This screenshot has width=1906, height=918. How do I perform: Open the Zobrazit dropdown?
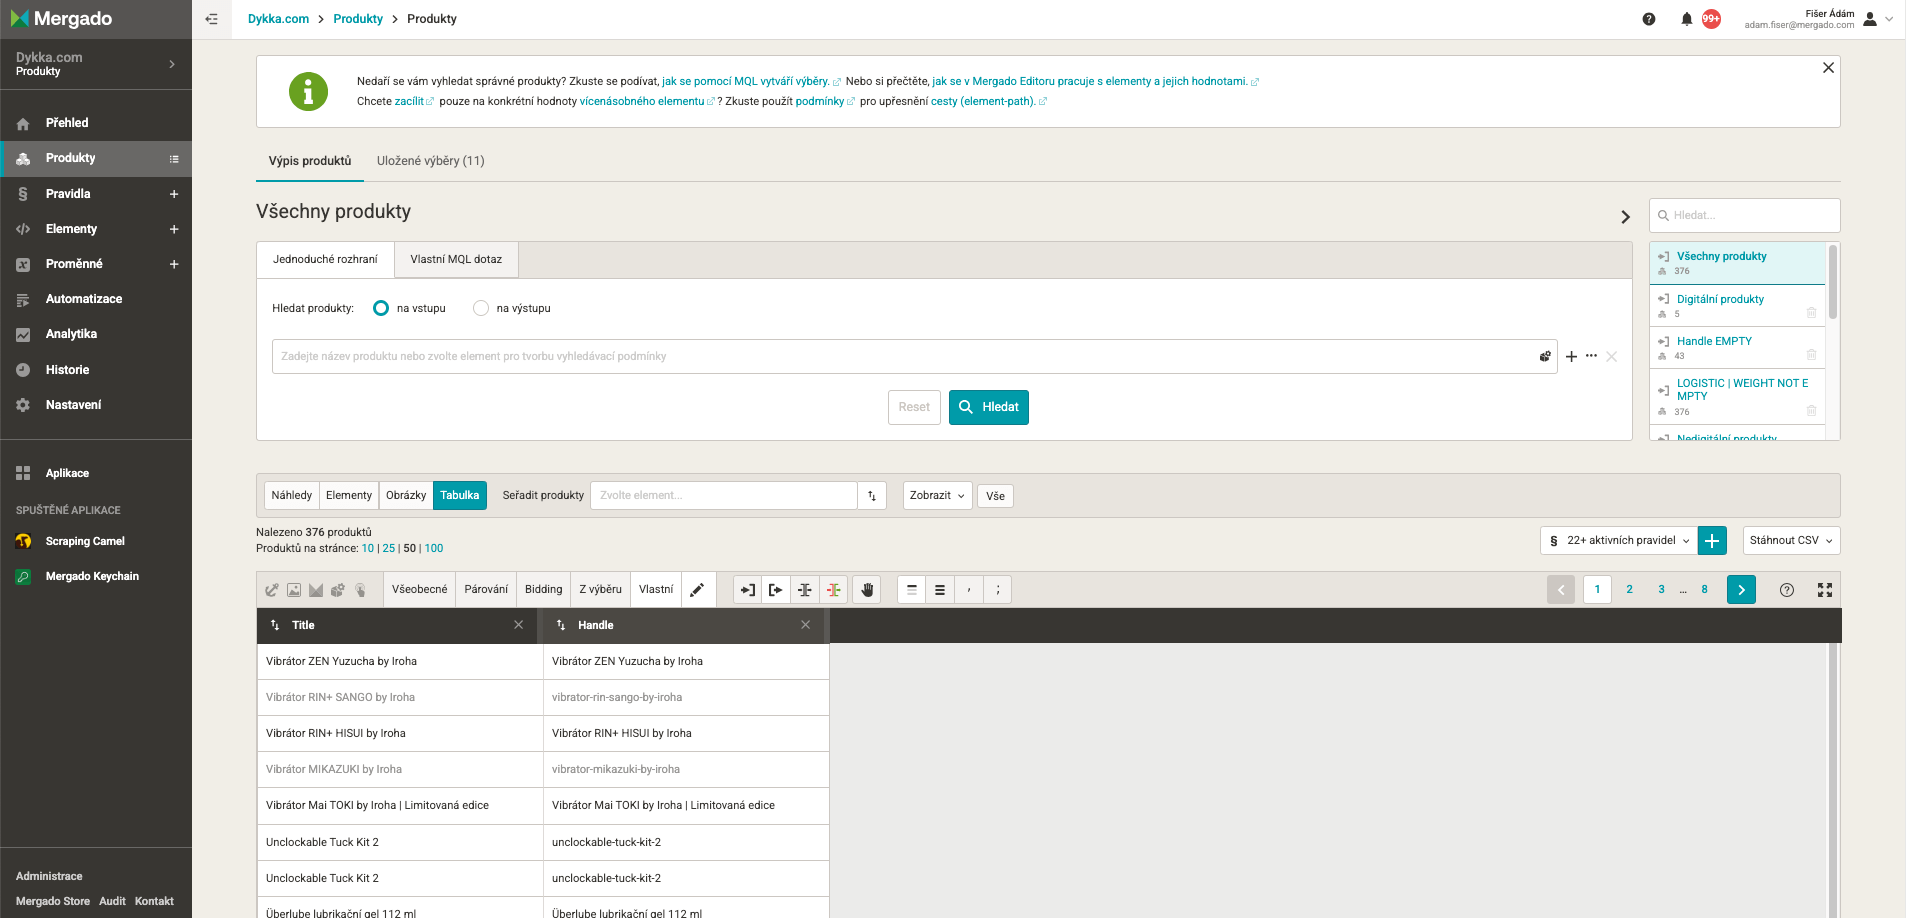pos(936,496)
